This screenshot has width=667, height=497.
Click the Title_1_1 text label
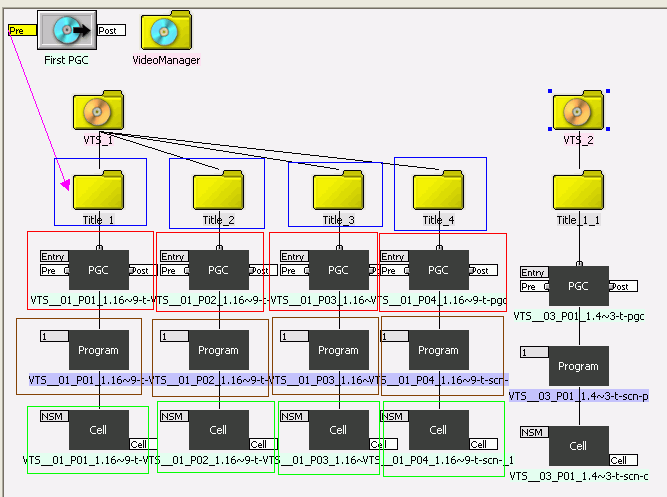579,220
